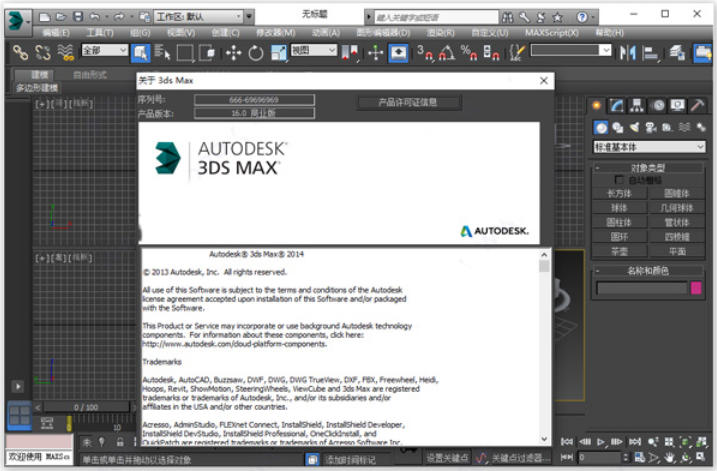Select the Move tool in main toolbar
Viewport: 717px width, 471px height.
tap(234, 53)
